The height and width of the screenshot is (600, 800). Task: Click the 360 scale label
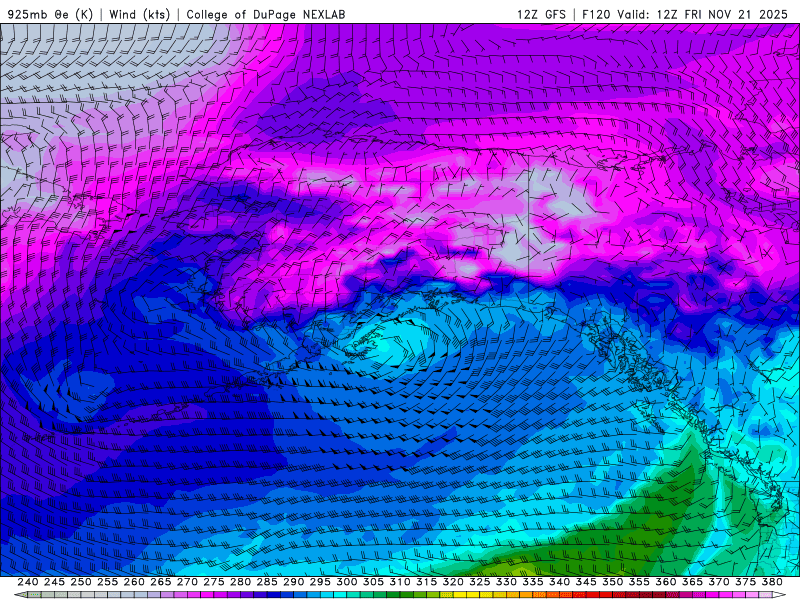pos(665,582)
